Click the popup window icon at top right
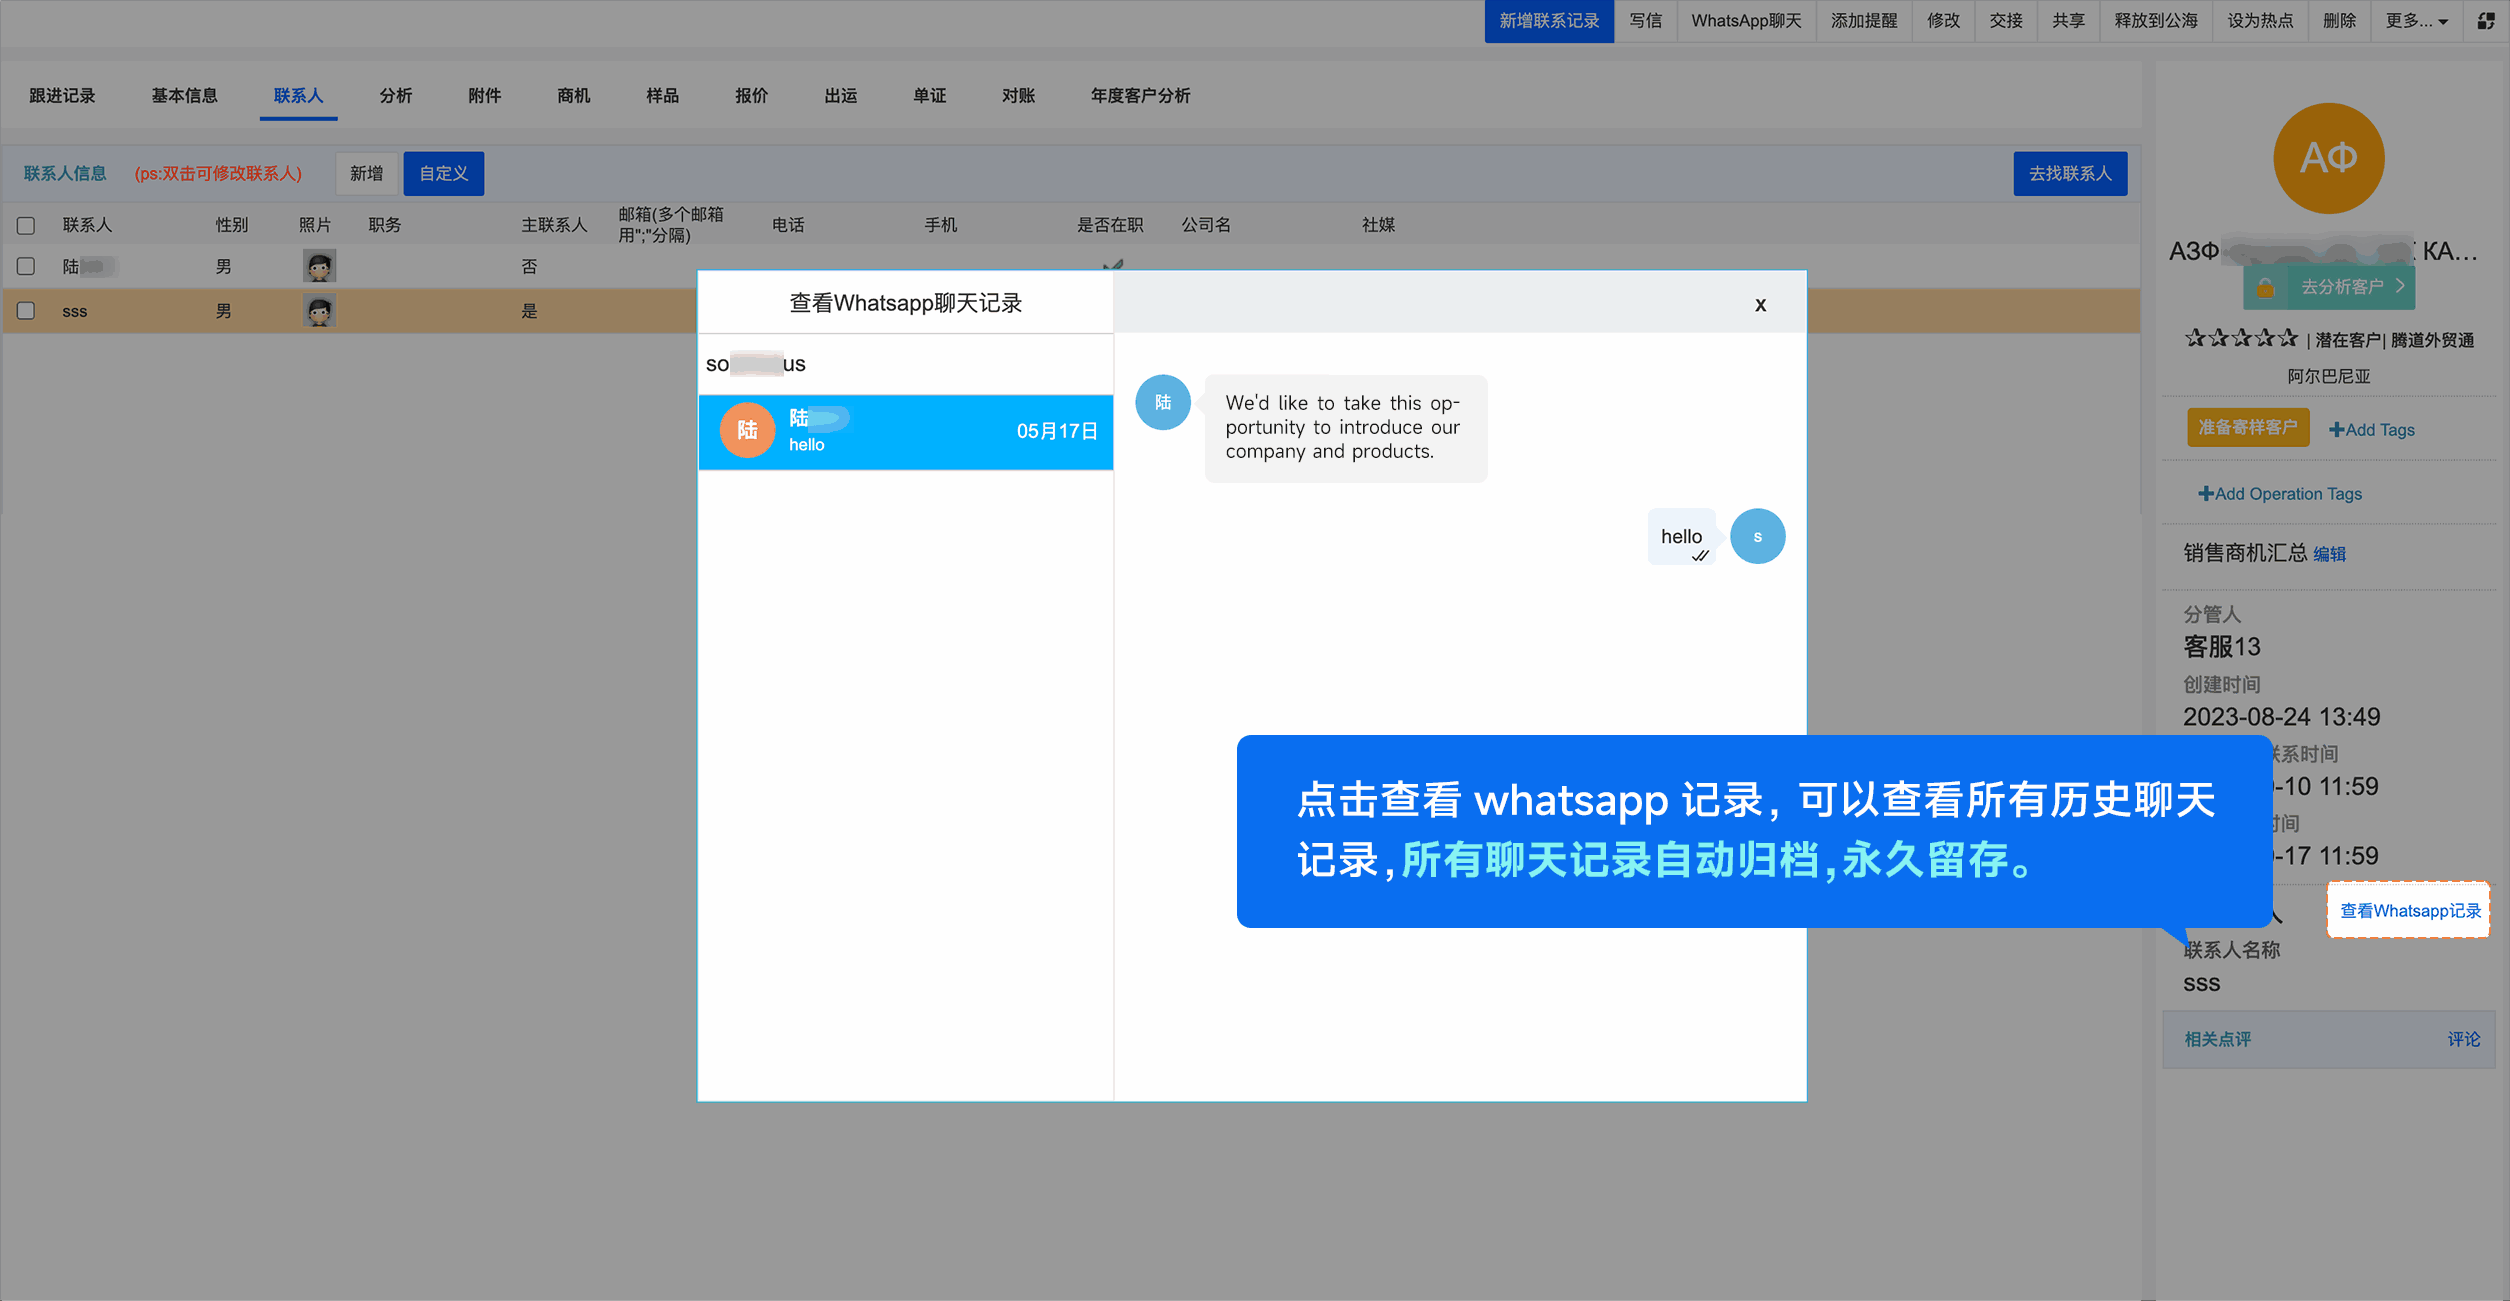2510x1301 pixels. (x=2485, y=21)
